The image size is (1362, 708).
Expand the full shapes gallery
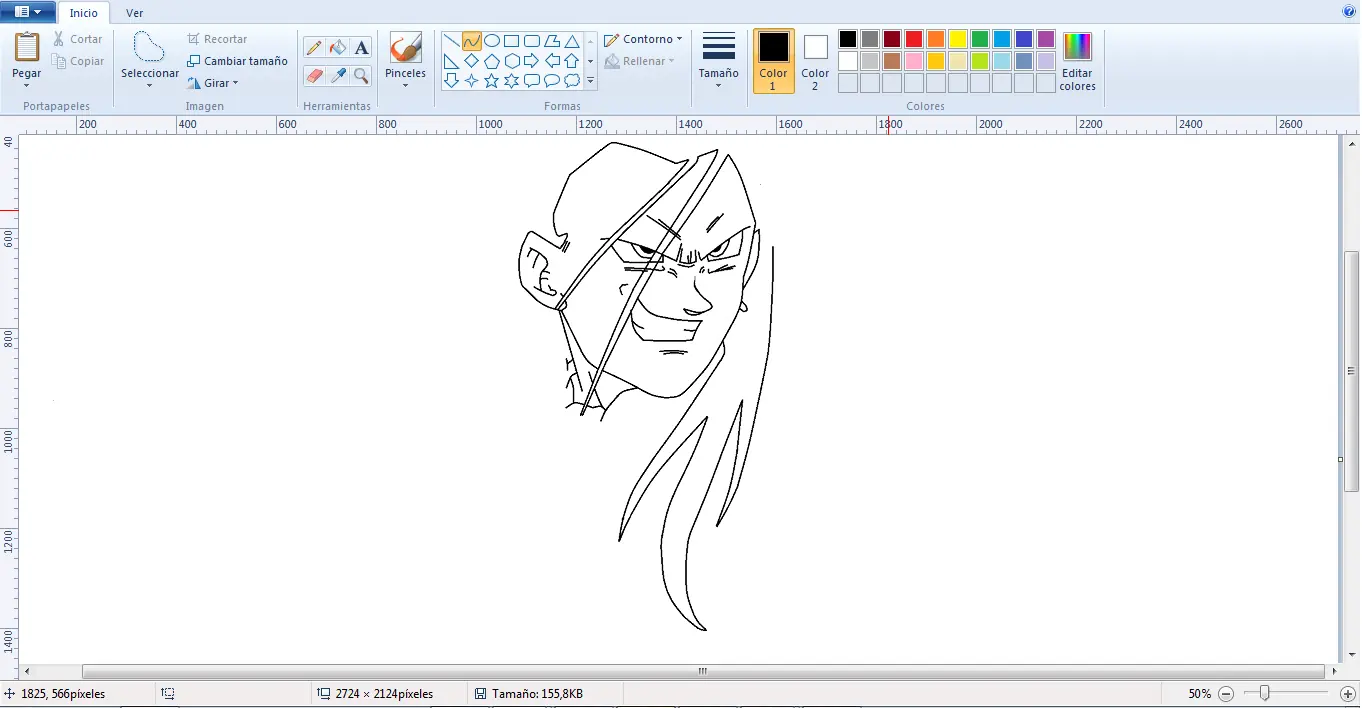[x=590, y=81]
